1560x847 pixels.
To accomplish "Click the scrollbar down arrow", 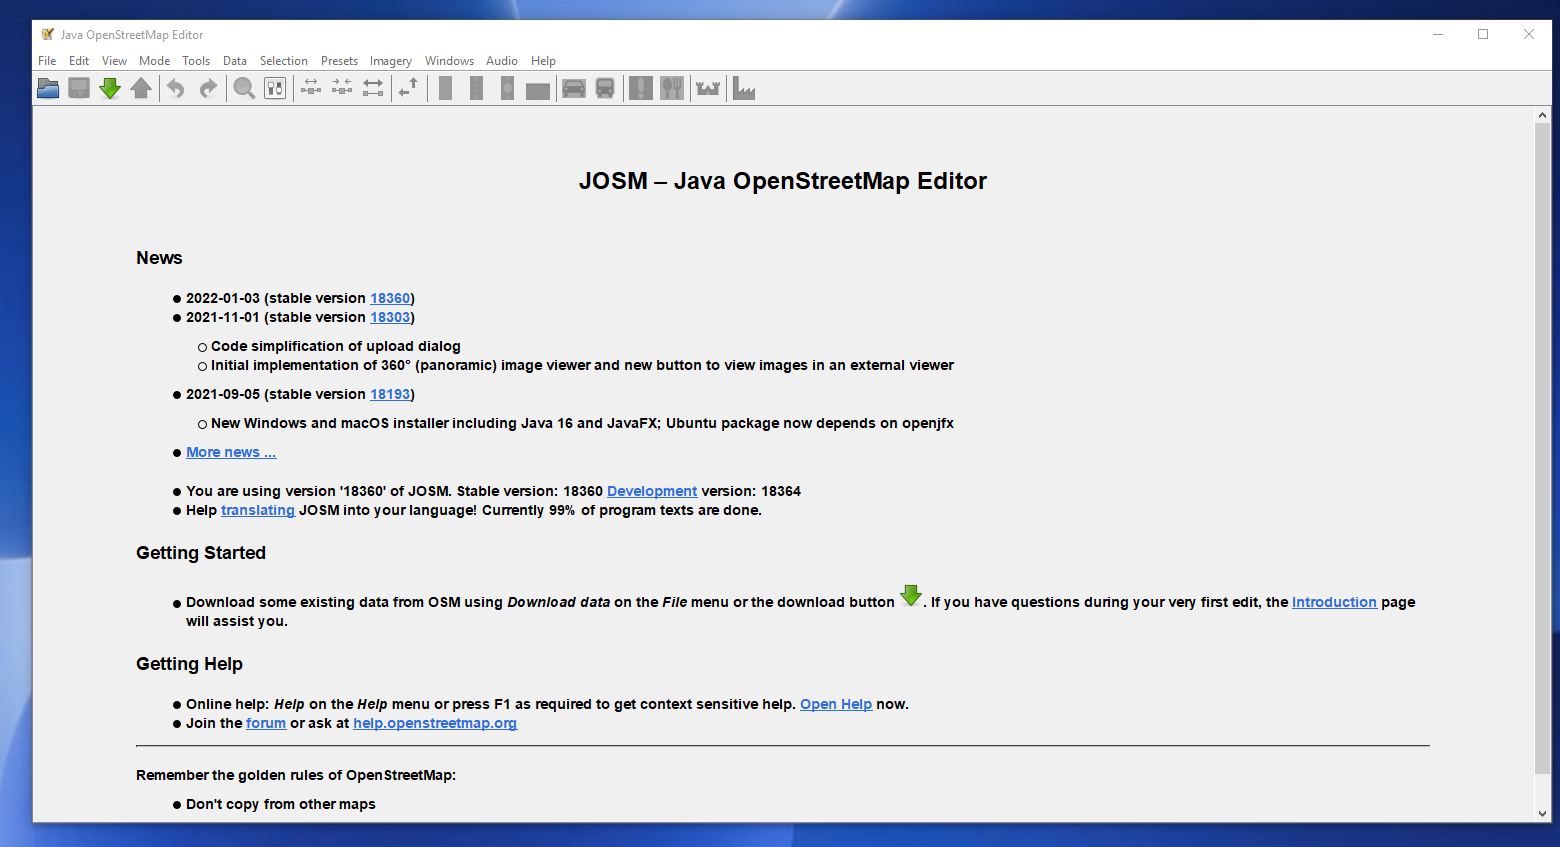I will 1543,814.
